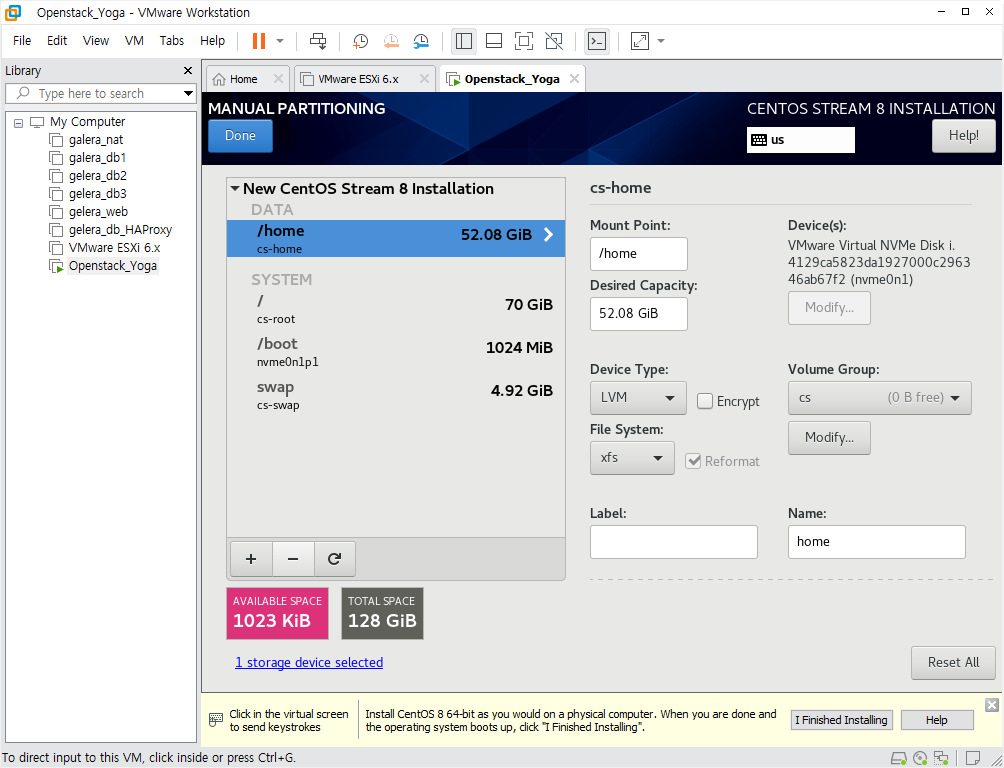Open the View menu
This screenshot has width=1004, height=768.
95,40
